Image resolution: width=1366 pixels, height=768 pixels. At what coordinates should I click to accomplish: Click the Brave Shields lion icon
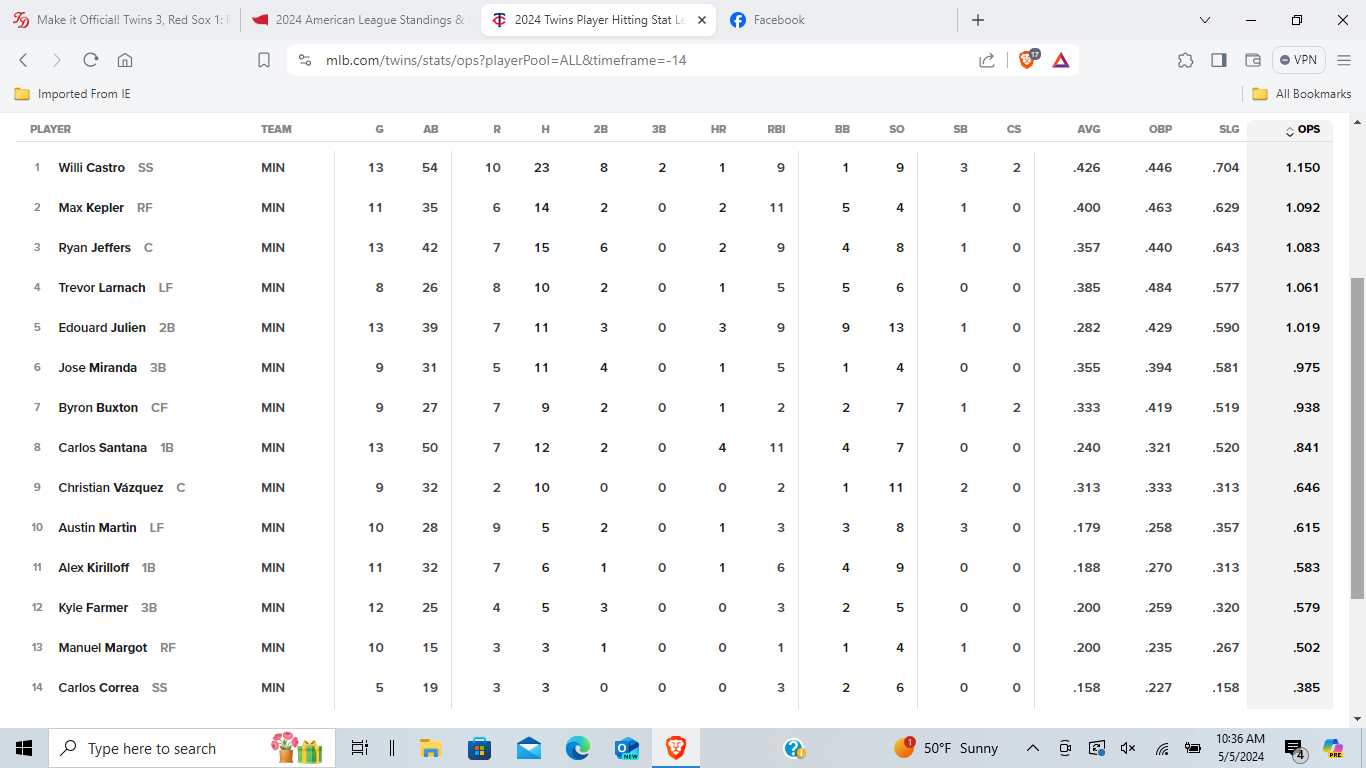[1027, 60]
